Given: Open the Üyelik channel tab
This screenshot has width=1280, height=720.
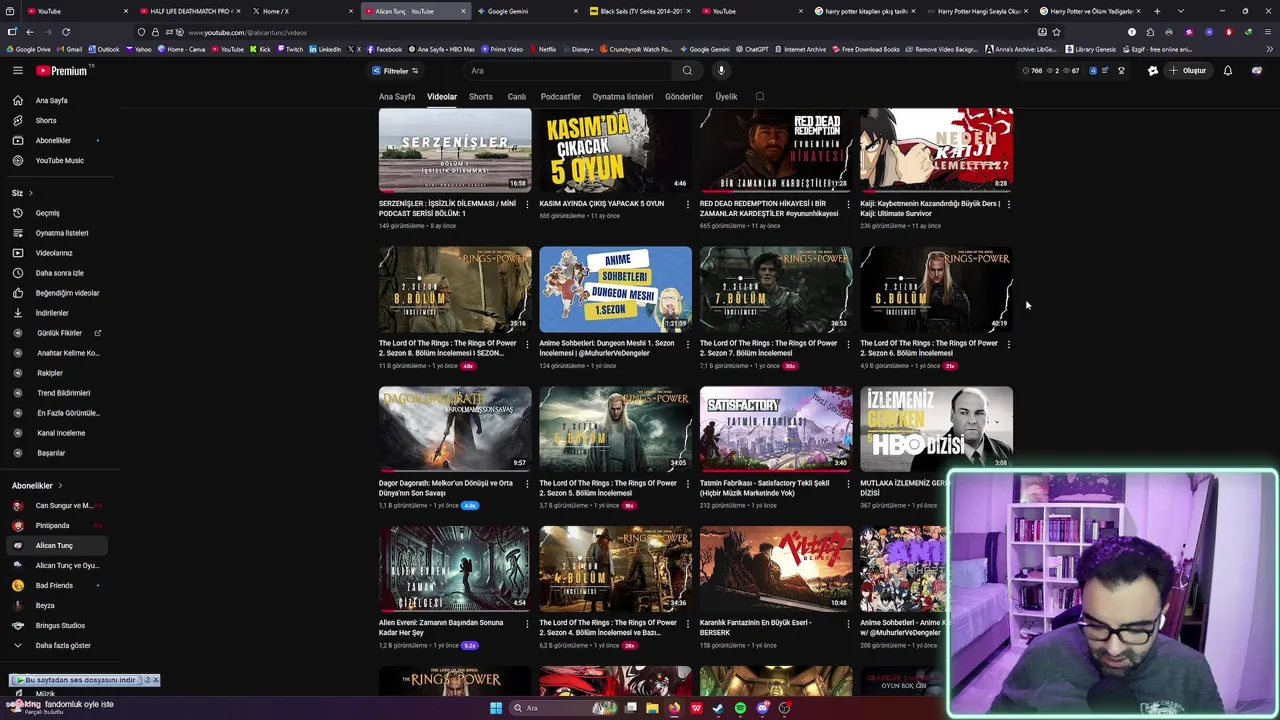Looking at the screenshot, I should point(726,97).
